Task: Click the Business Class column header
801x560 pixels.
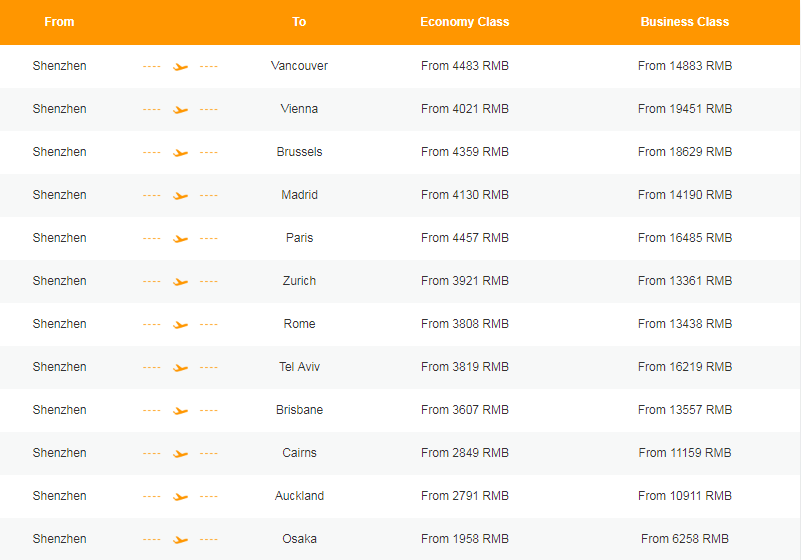Action: (684, 22)
